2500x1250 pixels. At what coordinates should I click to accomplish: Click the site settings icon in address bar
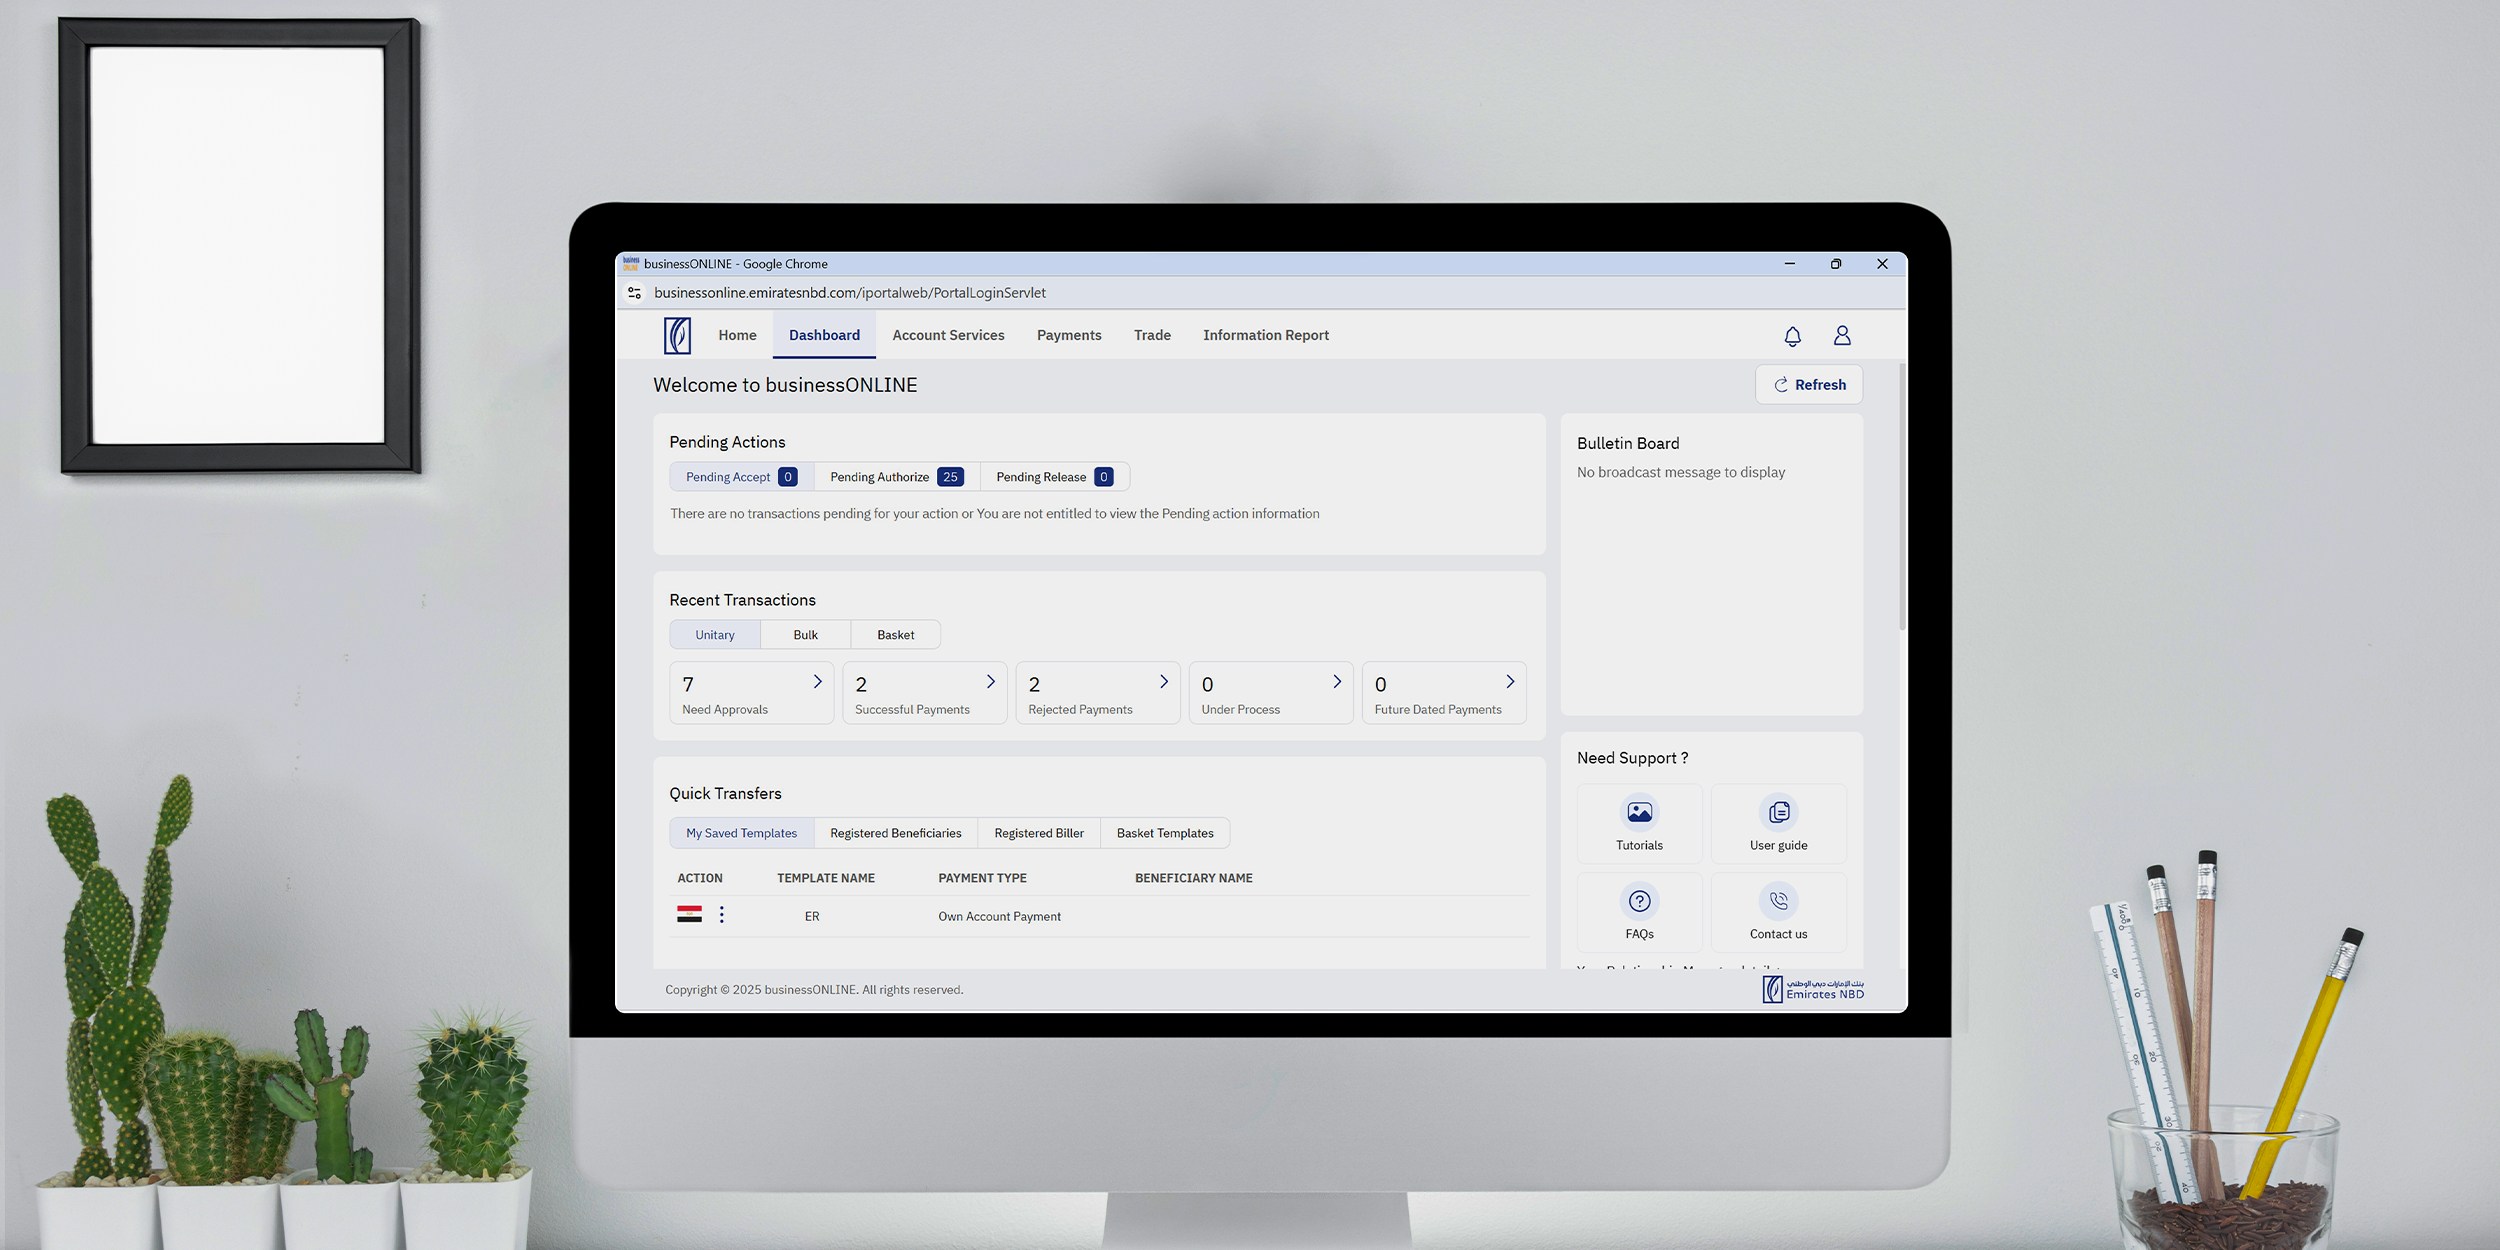point(634,293)
